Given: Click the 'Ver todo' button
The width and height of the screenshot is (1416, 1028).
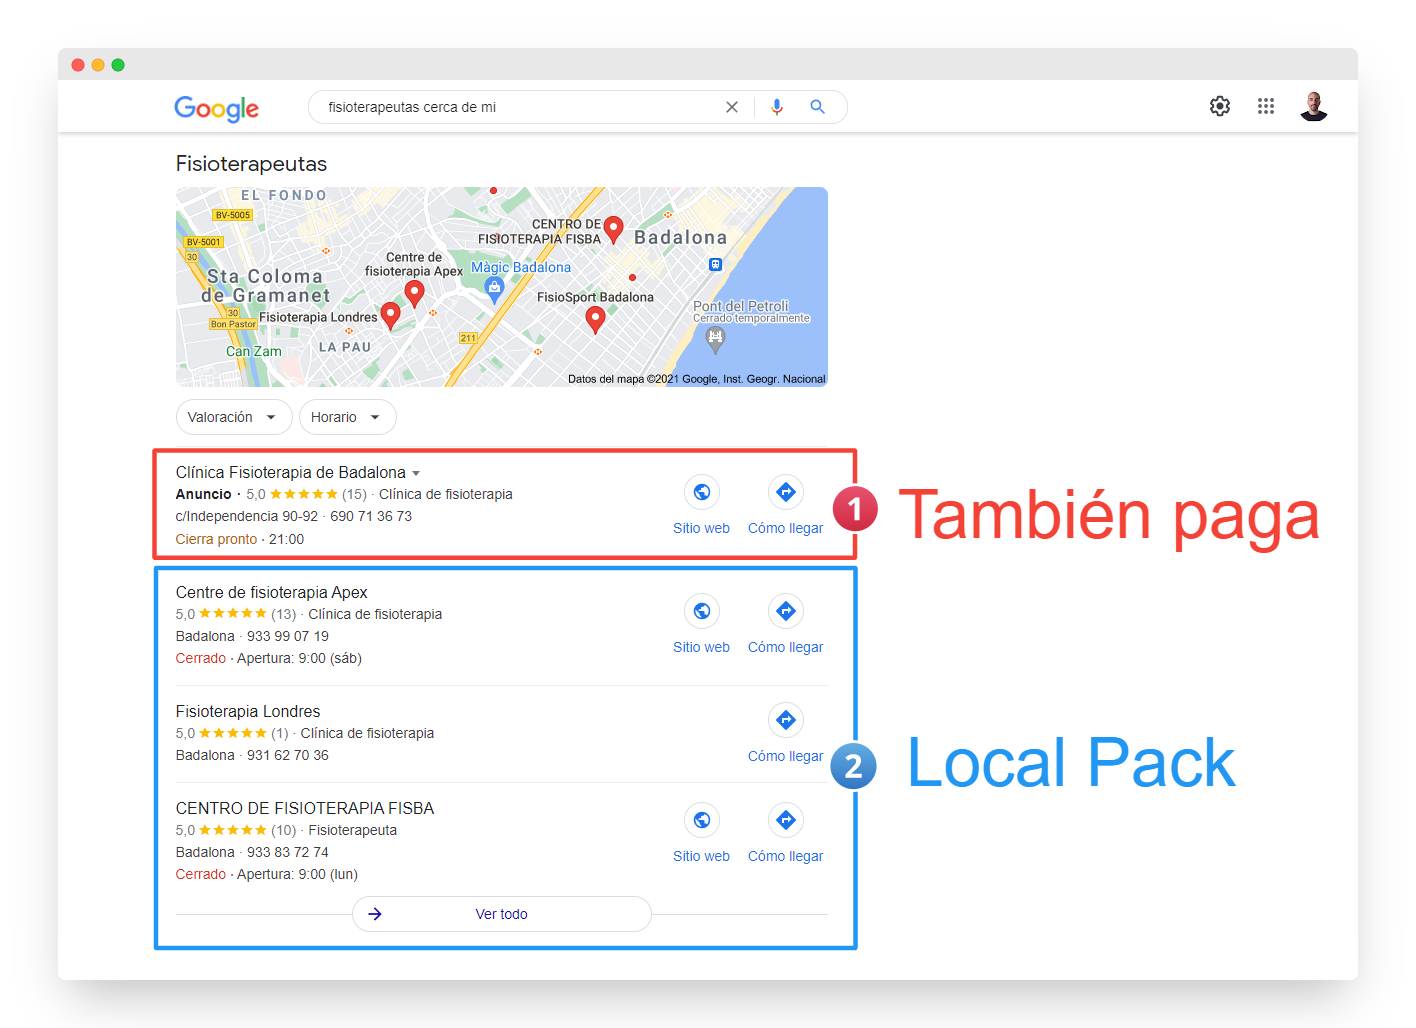Looking at the screenshot, I should [502, 914].
